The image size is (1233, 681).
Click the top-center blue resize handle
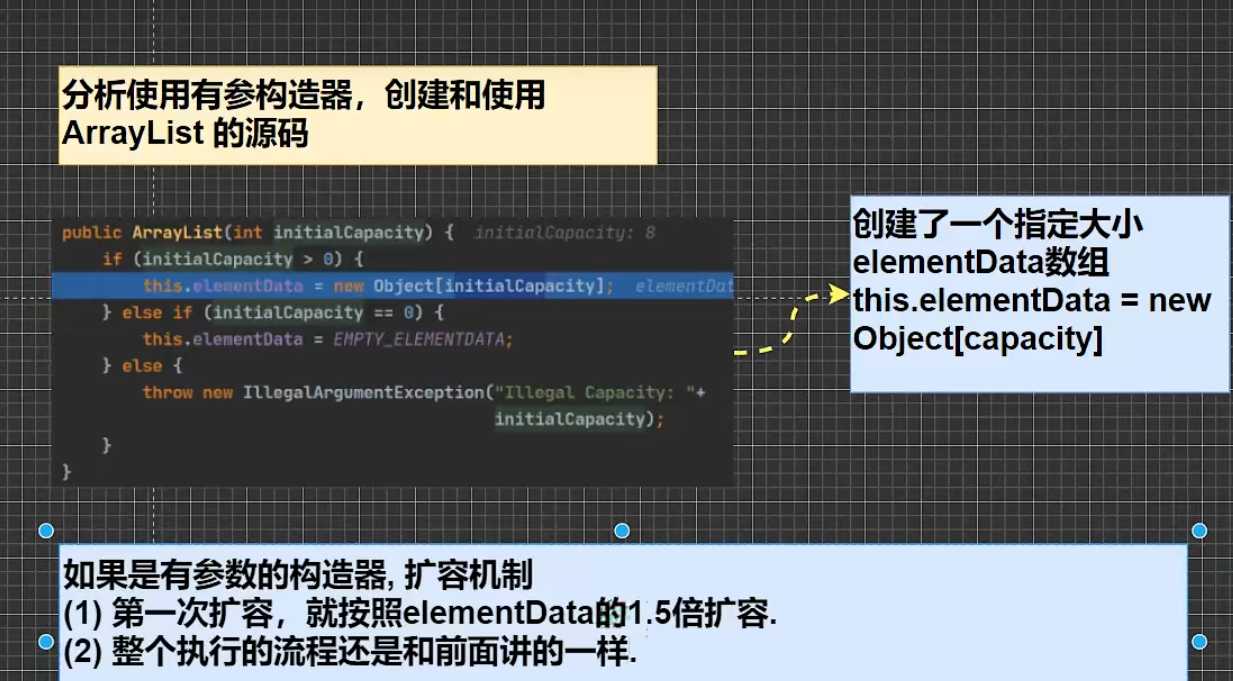click(622, 530)
